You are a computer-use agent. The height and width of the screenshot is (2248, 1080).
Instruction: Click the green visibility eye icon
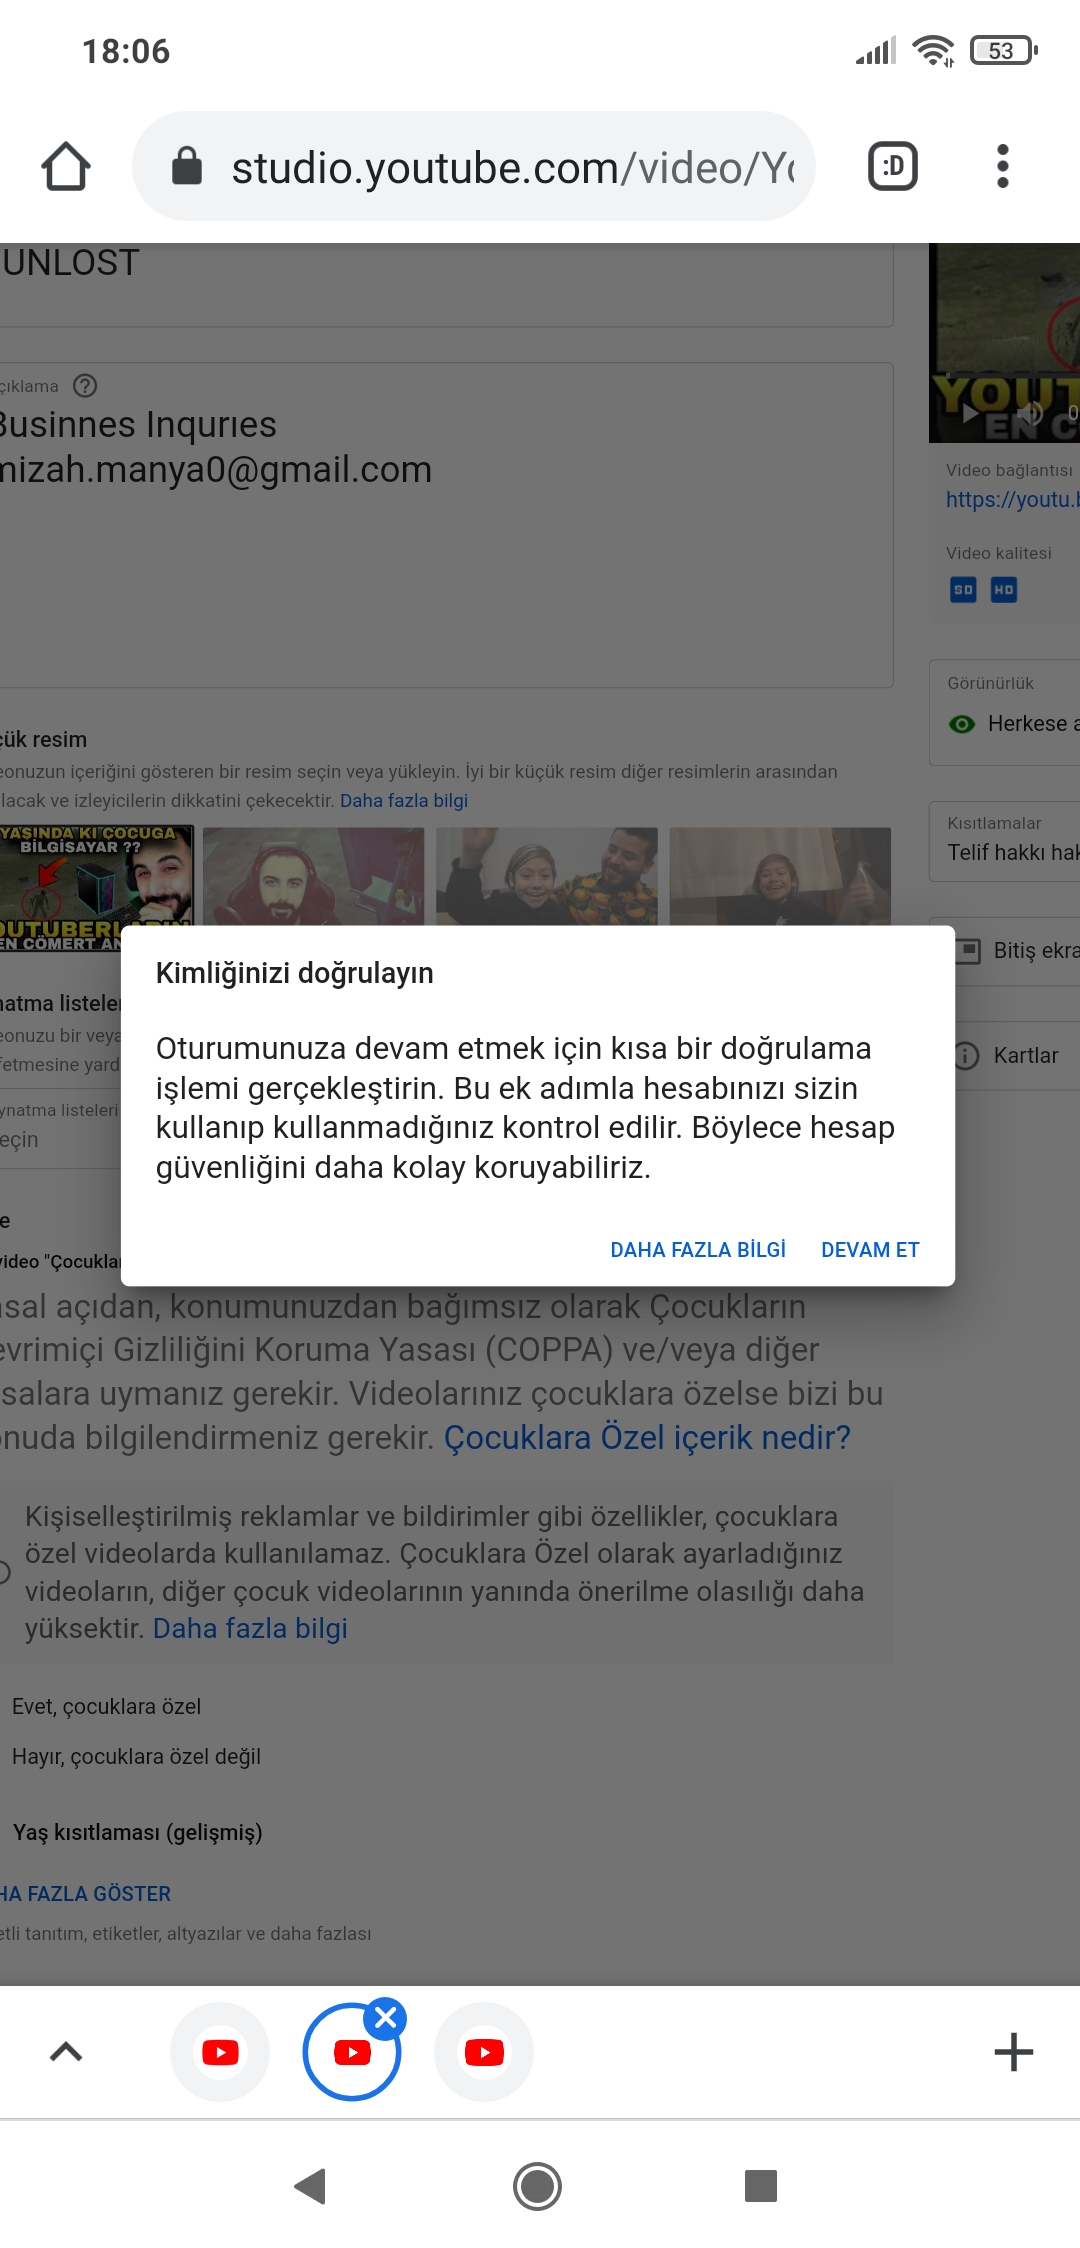(x=962, y=724)
